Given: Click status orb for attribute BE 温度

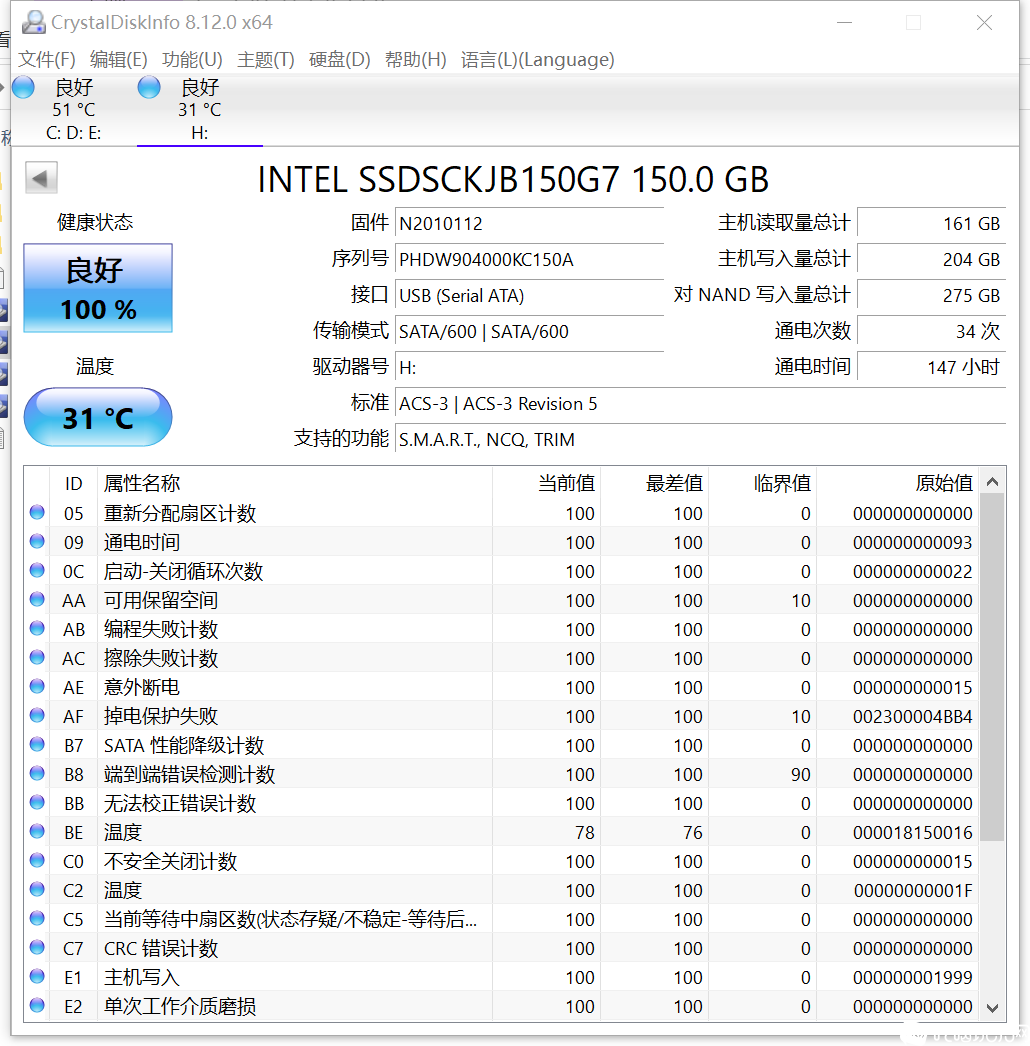Looking at the screenshot, I should coord(37,831).
